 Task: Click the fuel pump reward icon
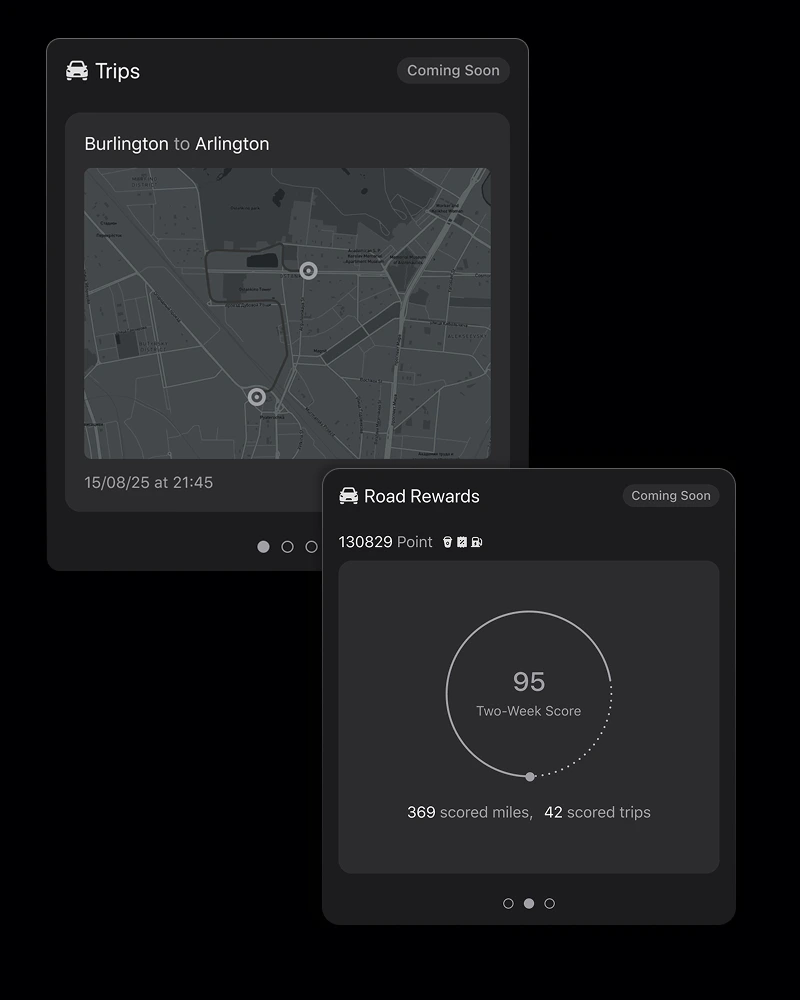coord(476,542)
